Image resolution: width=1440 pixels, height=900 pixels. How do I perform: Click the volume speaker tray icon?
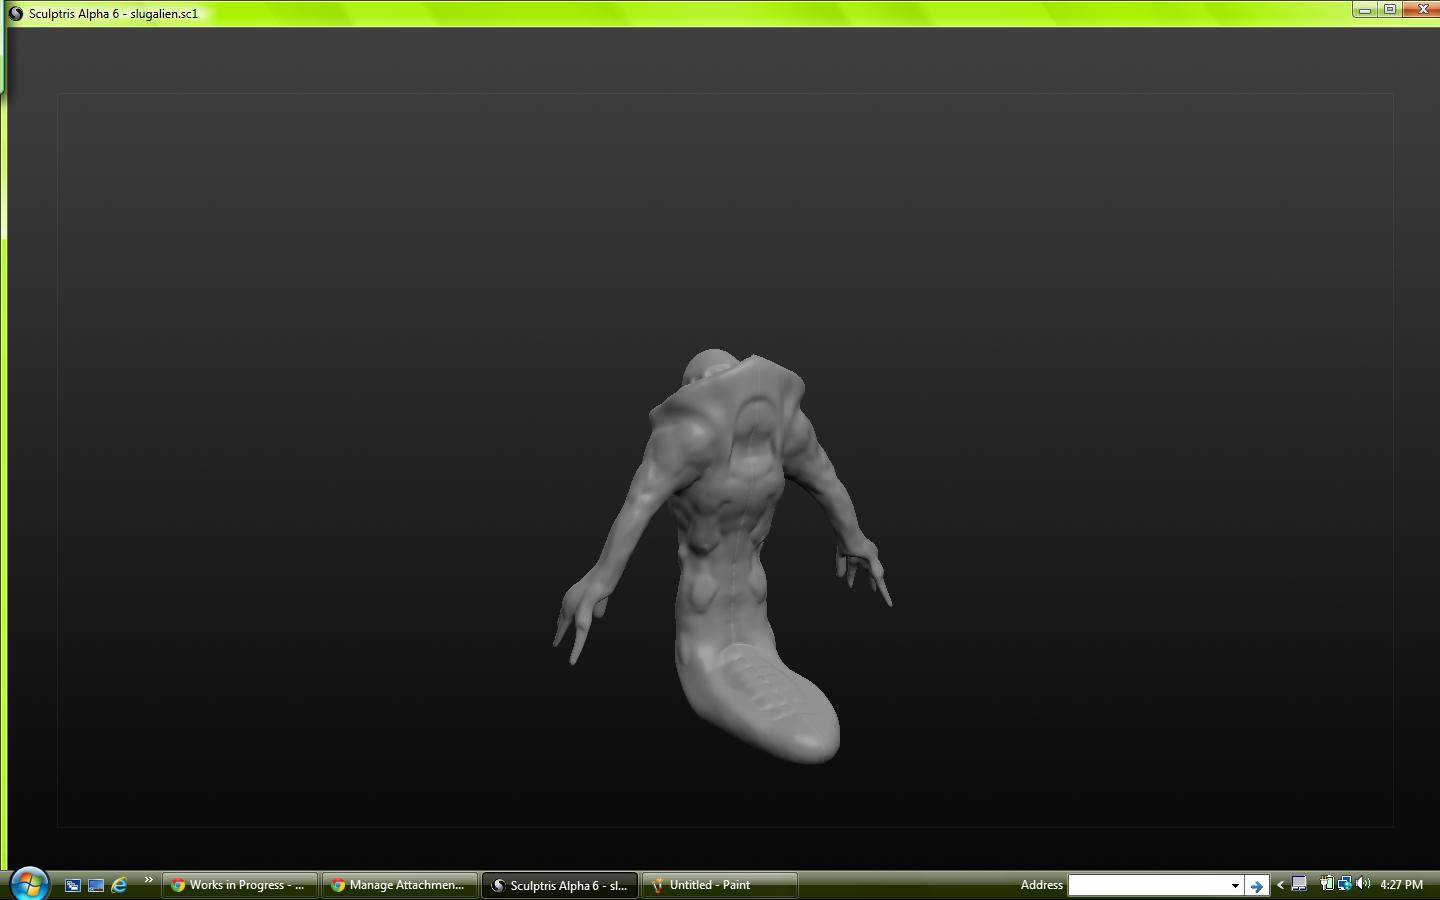[1362, 884]
